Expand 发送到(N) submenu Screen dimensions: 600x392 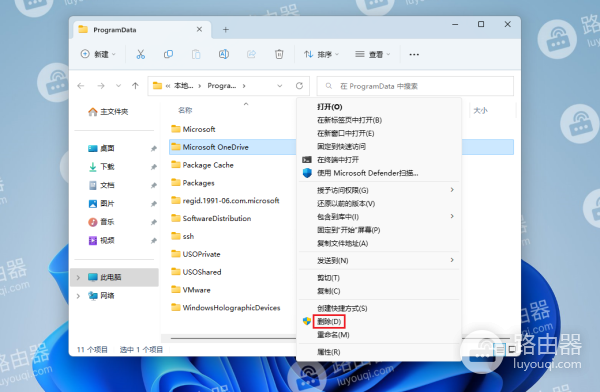[452, 260]
